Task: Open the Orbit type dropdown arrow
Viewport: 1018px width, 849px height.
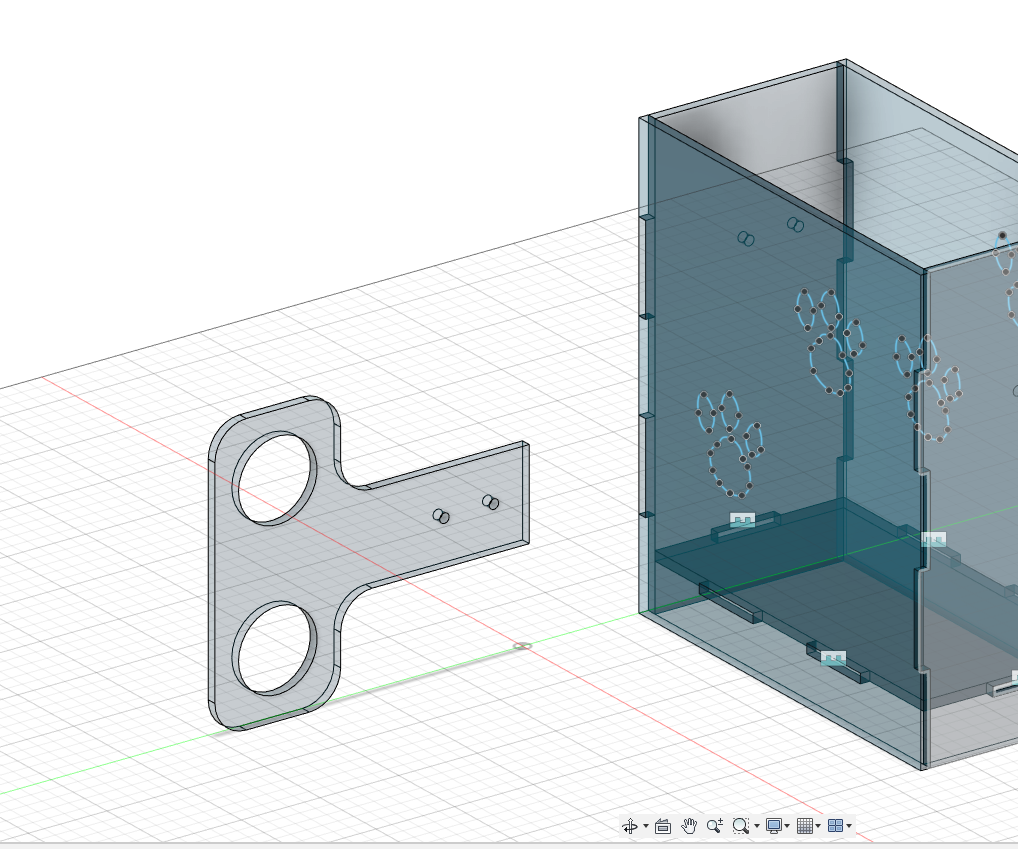Action: pyautogui.click(x=646, y=826)
